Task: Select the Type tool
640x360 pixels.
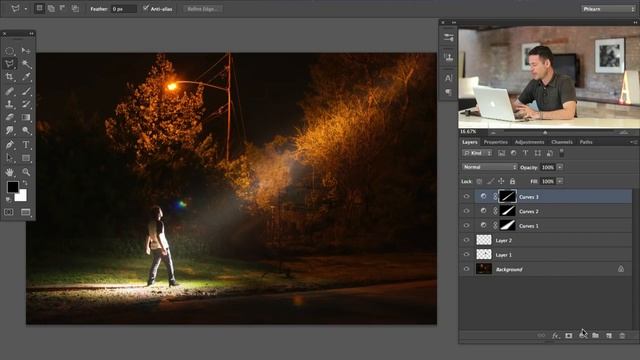Action: (x=26, y=144)
